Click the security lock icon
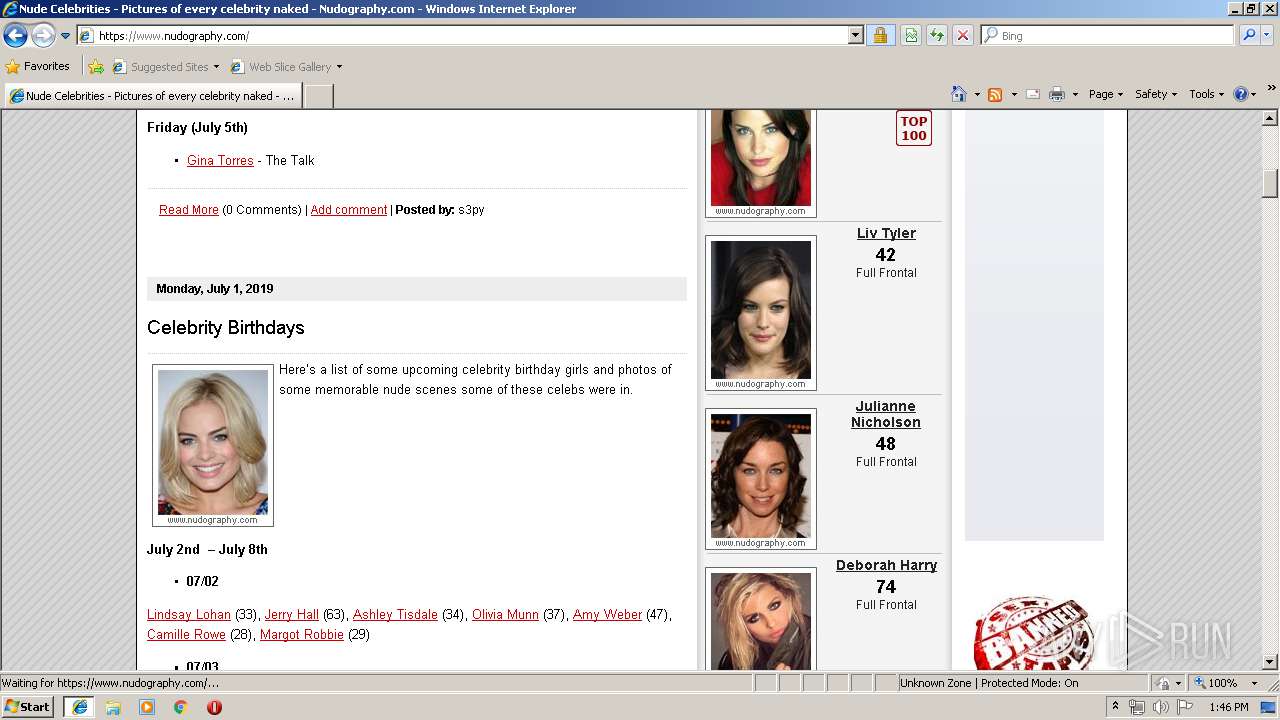1280x720 pixels. [x=880, y=36]
